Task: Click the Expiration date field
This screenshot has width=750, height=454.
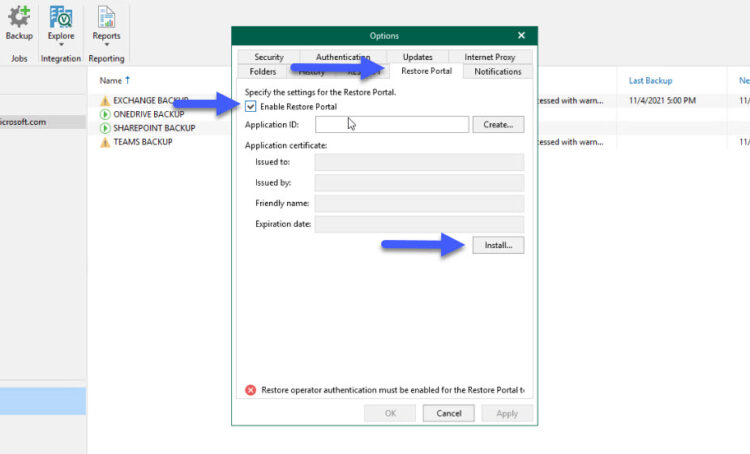Action: coord(419,224)
